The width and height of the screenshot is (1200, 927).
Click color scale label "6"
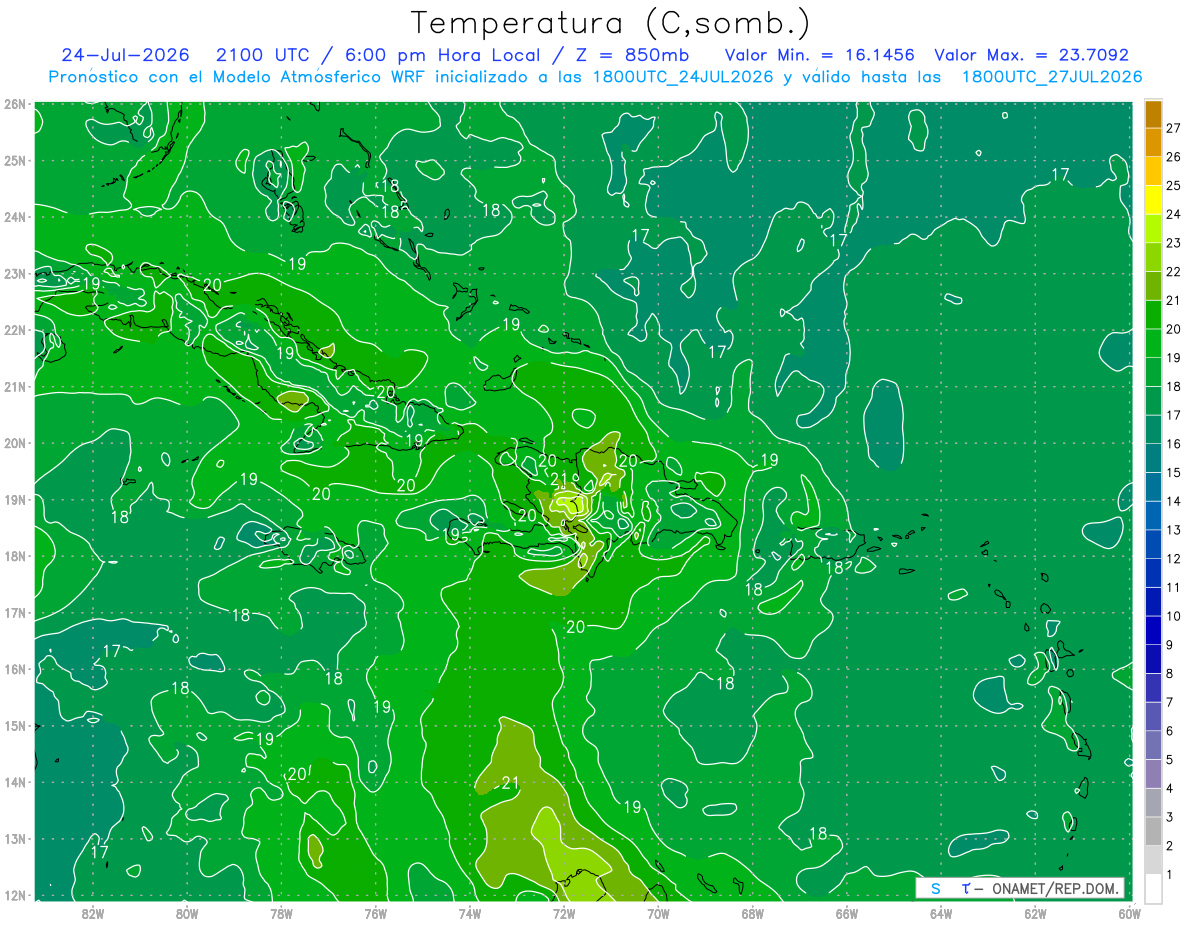click(1170, 731)
